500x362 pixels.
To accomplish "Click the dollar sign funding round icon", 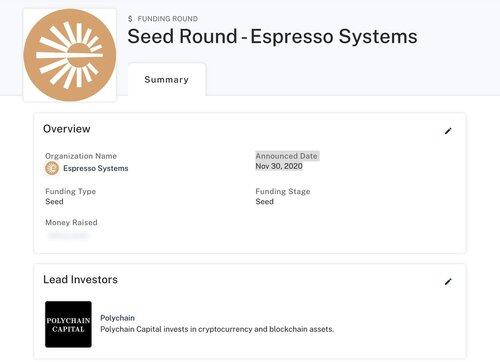I will coord(130,19).
